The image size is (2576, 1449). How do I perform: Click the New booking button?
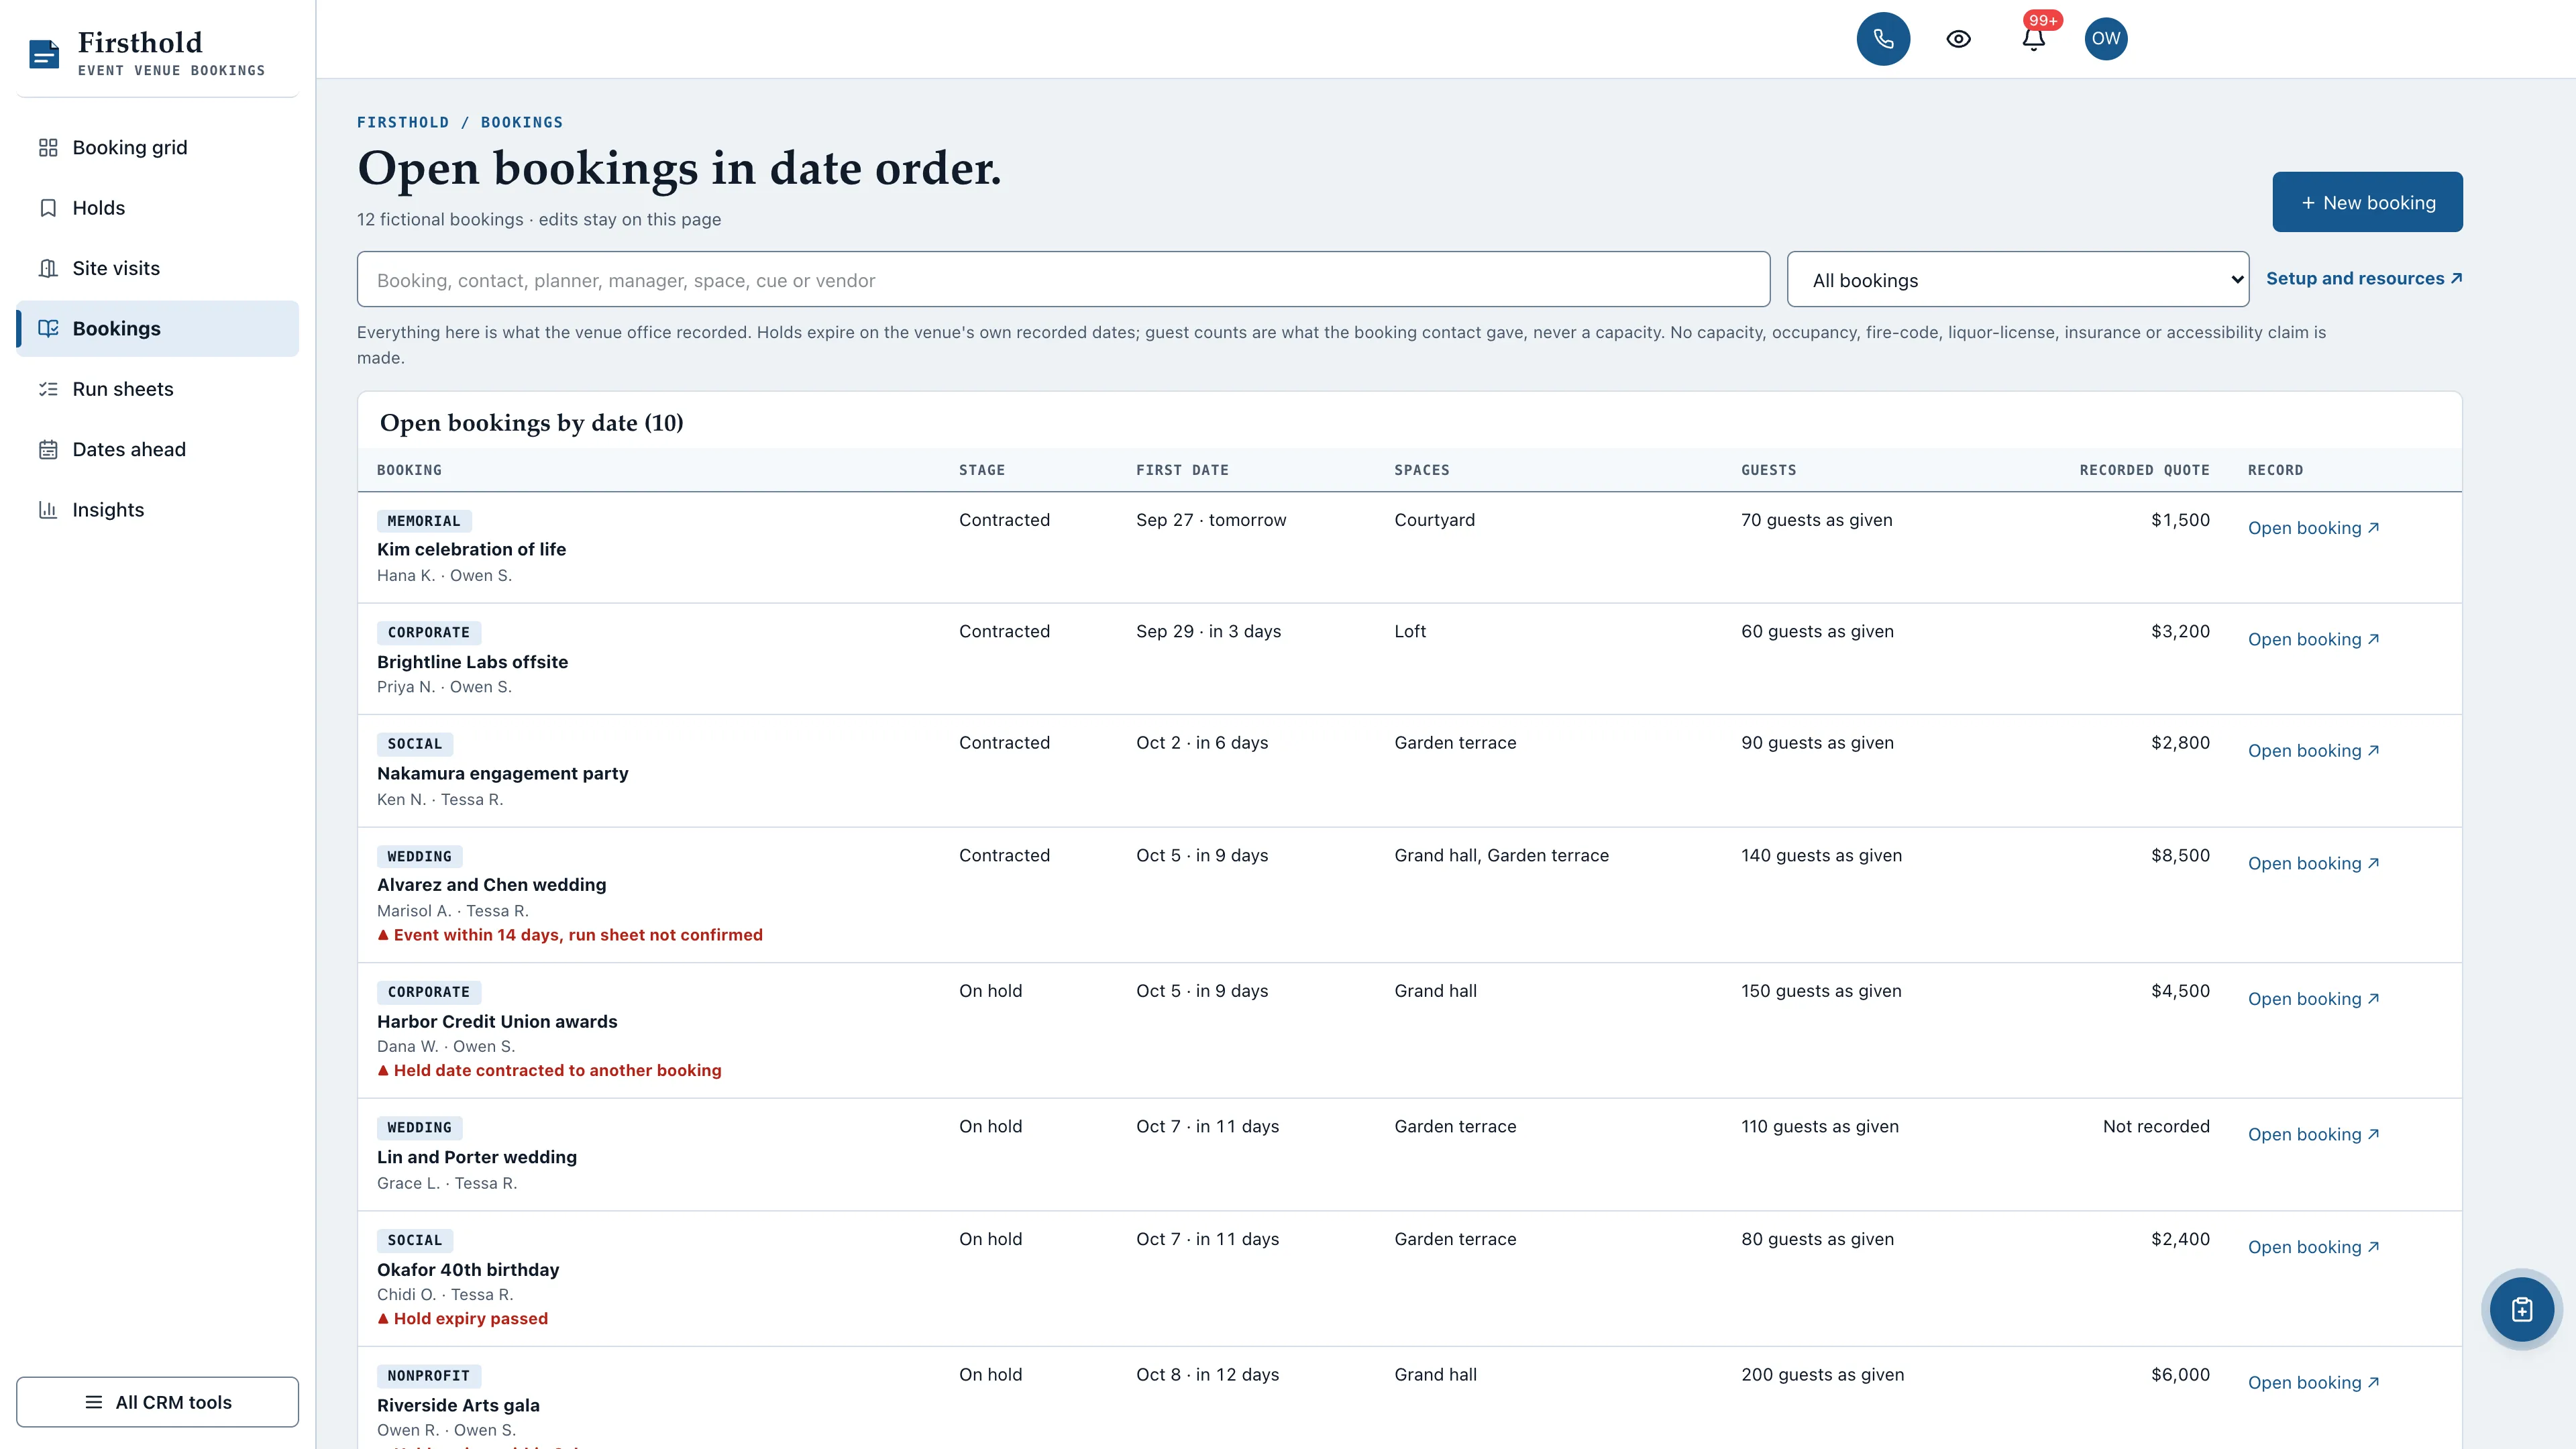coord(2367,202)
